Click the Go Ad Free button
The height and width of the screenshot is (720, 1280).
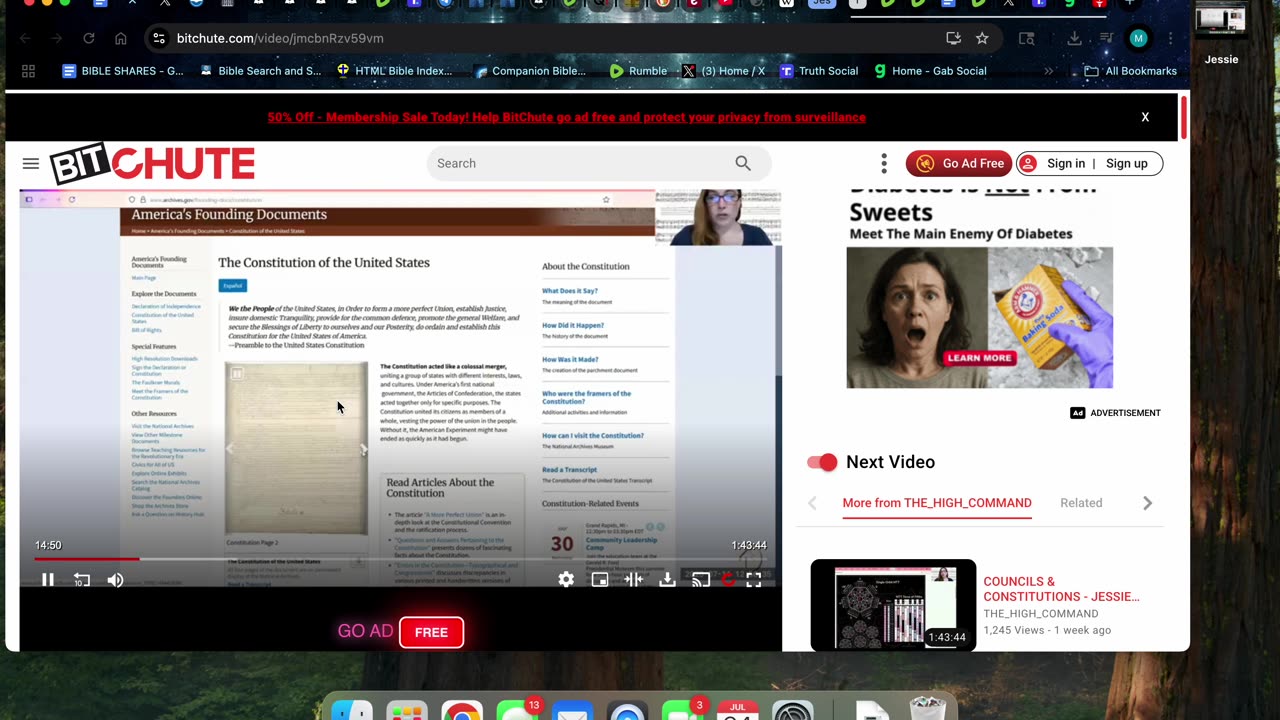(x=959, y=163)
